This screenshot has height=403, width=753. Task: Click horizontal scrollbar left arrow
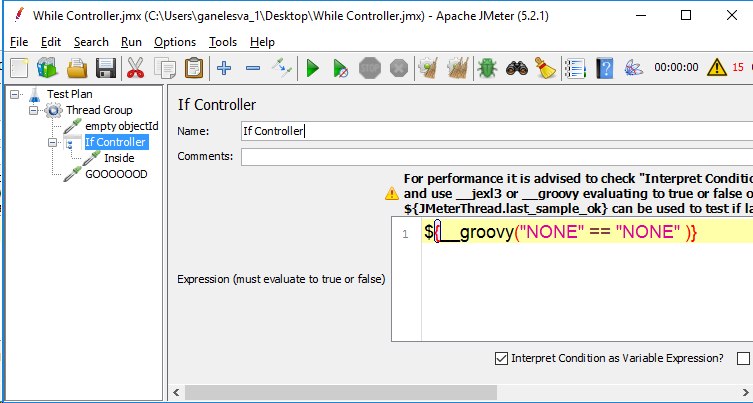coord(176,392)
